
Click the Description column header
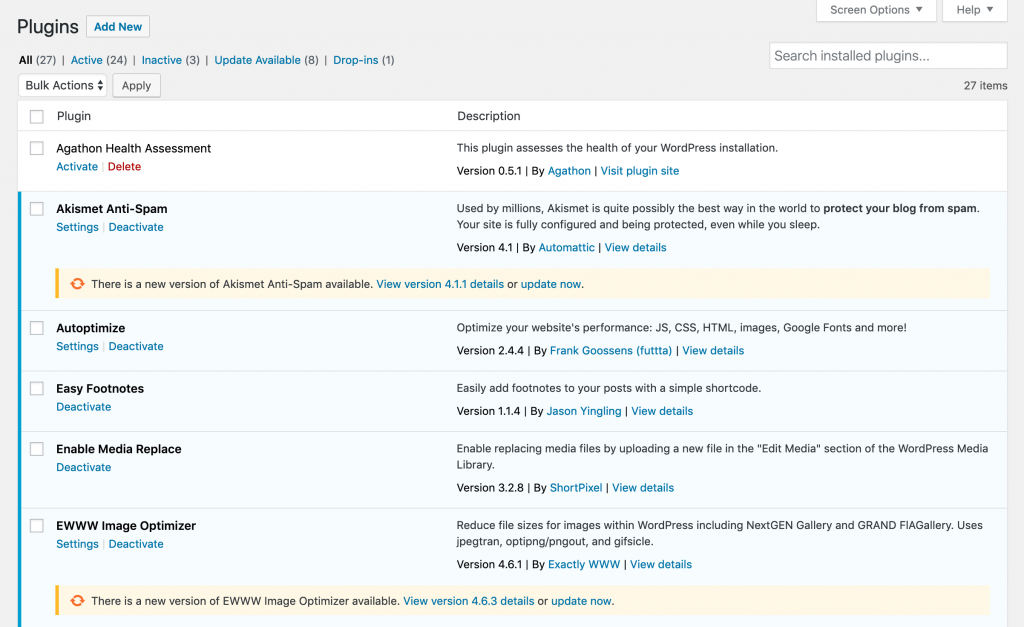coord(488,116)
